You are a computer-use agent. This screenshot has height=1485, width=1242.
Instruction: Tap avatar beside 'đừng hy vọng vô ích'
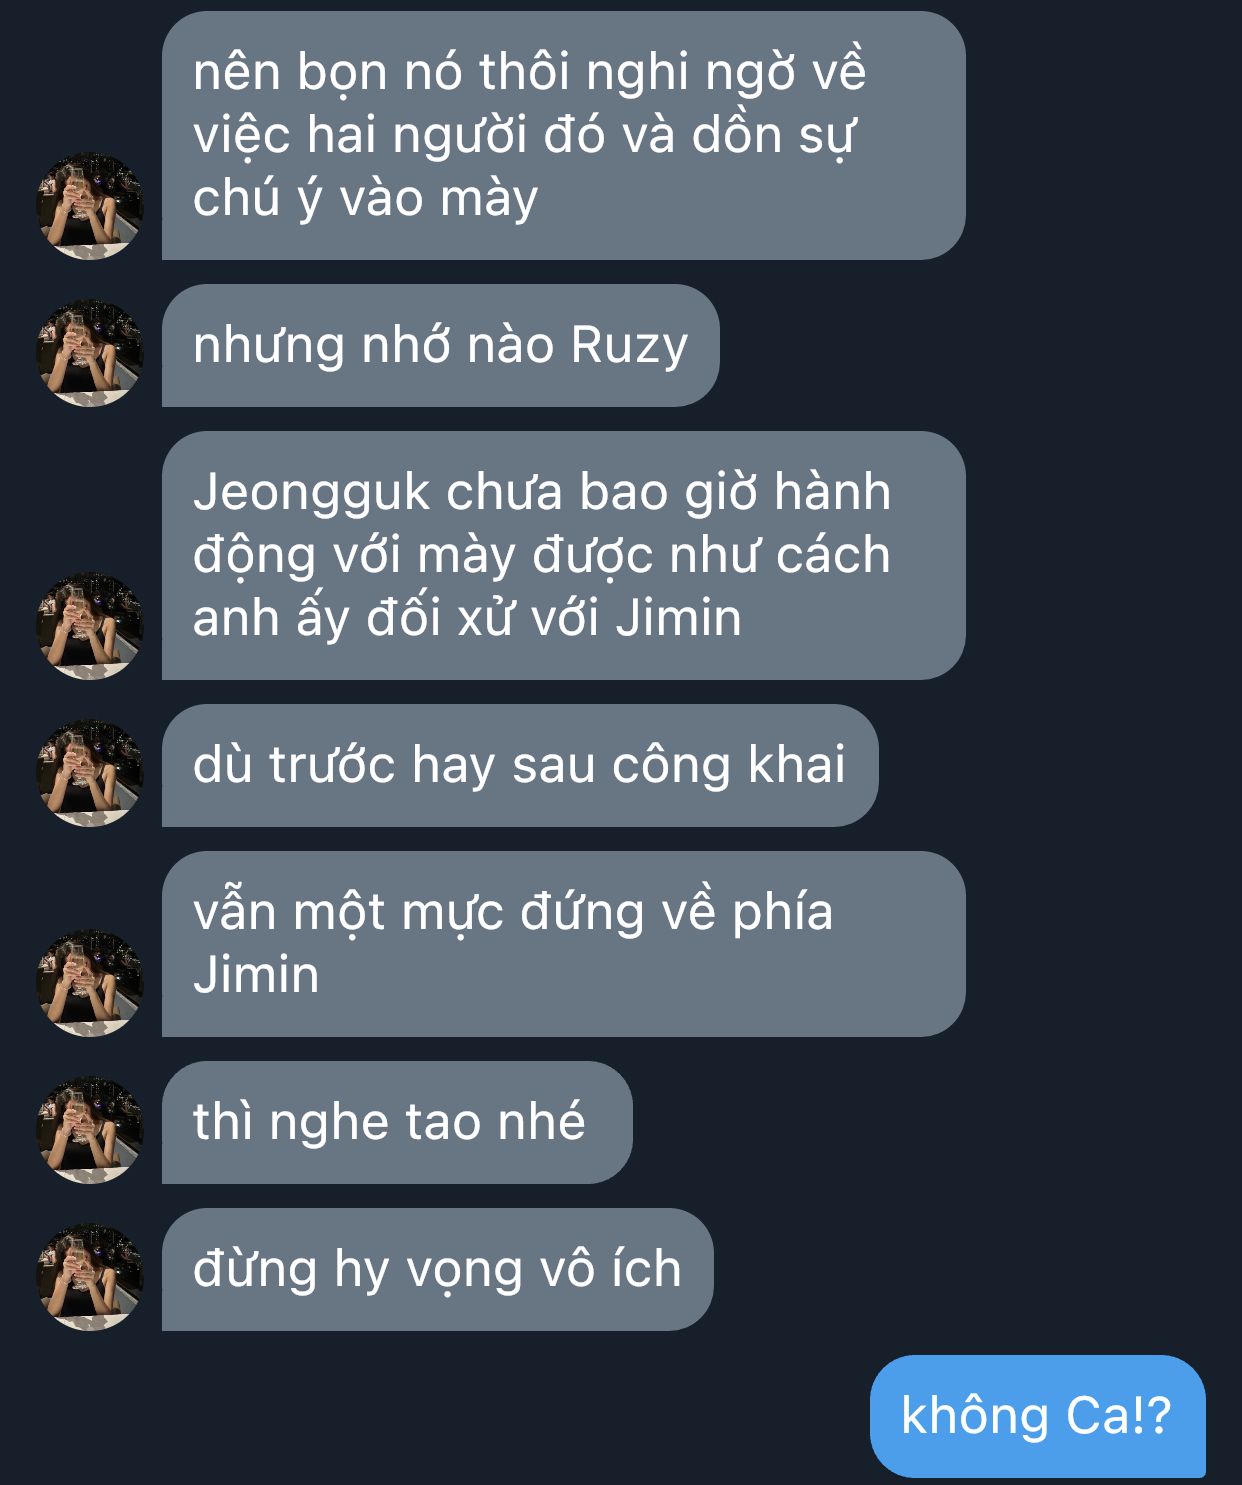pyautogui.click(x=90, y=1277)
